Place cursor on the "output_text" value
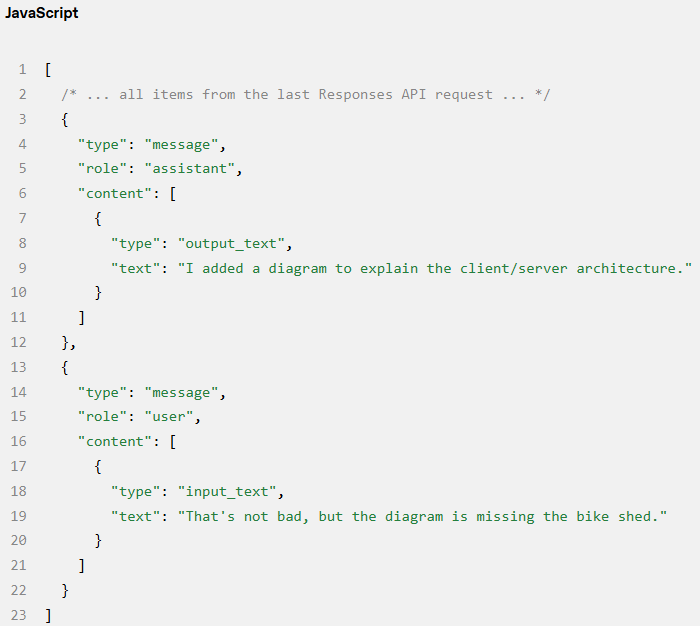This screenshot has width=700, height=626. 234,243
